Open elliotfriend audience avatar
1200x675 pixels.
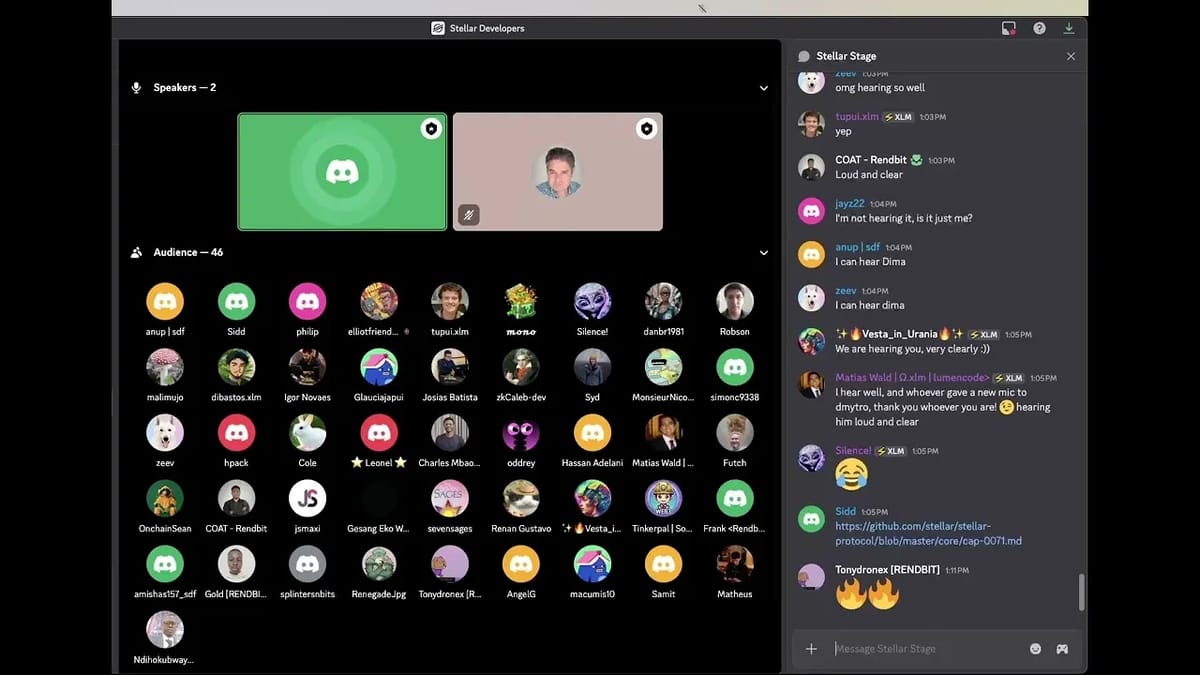coord(379,302)
